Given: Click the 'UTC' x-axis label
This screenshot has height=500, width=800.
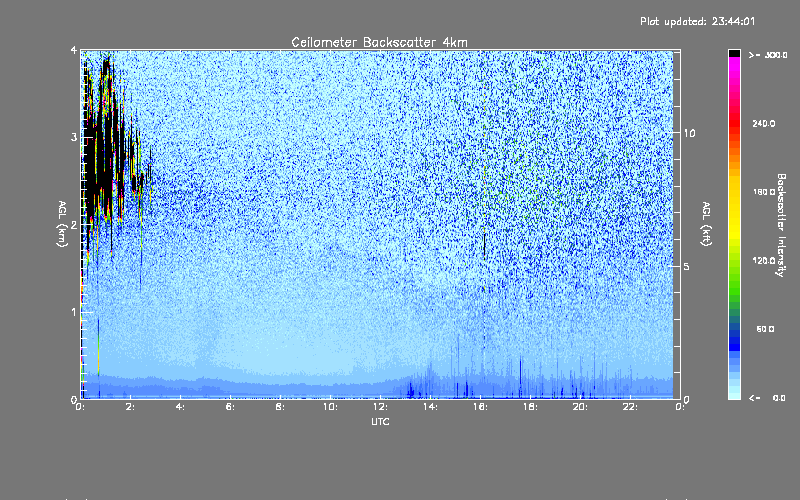Looking at the screenshot, I should coord(380,422).
